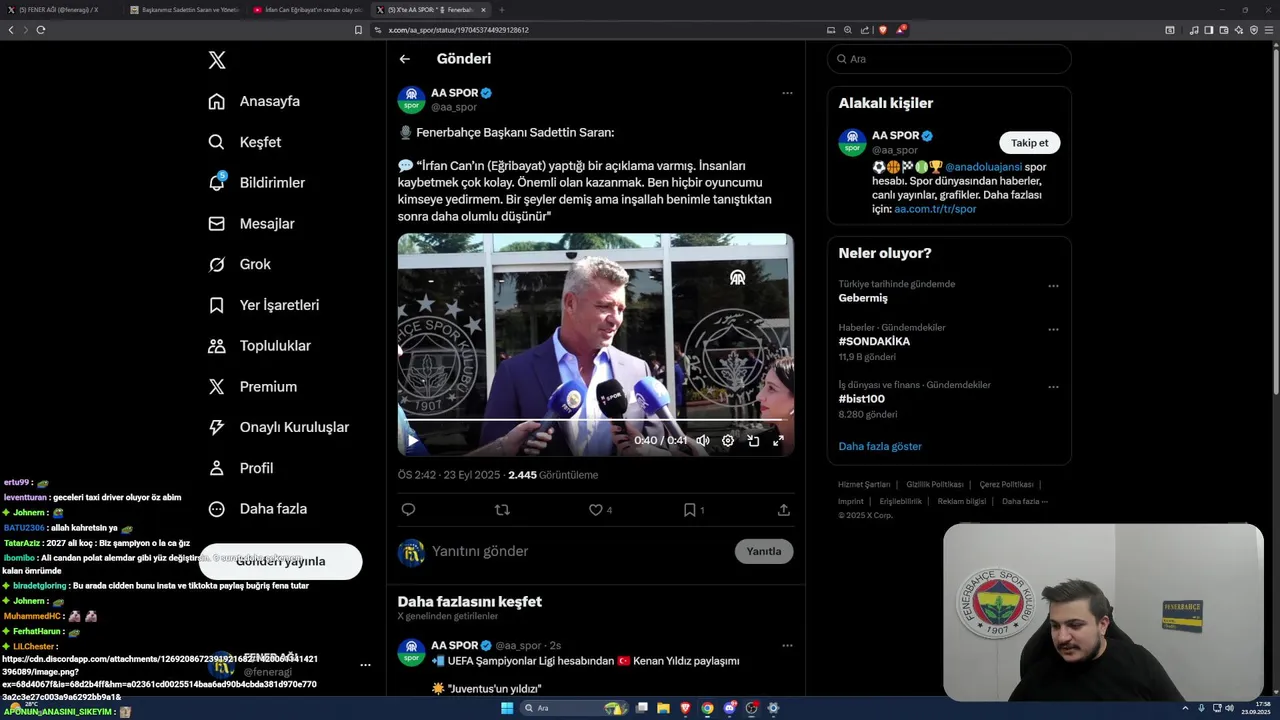The height and width of the screenshot is (720, 1280).
Task: Click the Yanıtla button
Action: pyautogui.click(x=764, y=551)
